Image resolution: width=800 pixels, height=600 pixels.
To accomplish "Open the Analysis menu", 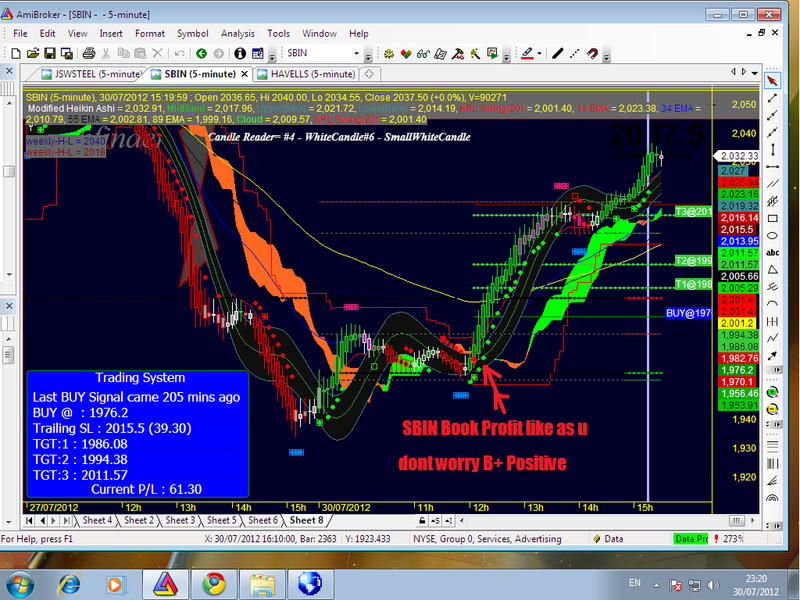I will pyautogui.click(x=237, y=34).
